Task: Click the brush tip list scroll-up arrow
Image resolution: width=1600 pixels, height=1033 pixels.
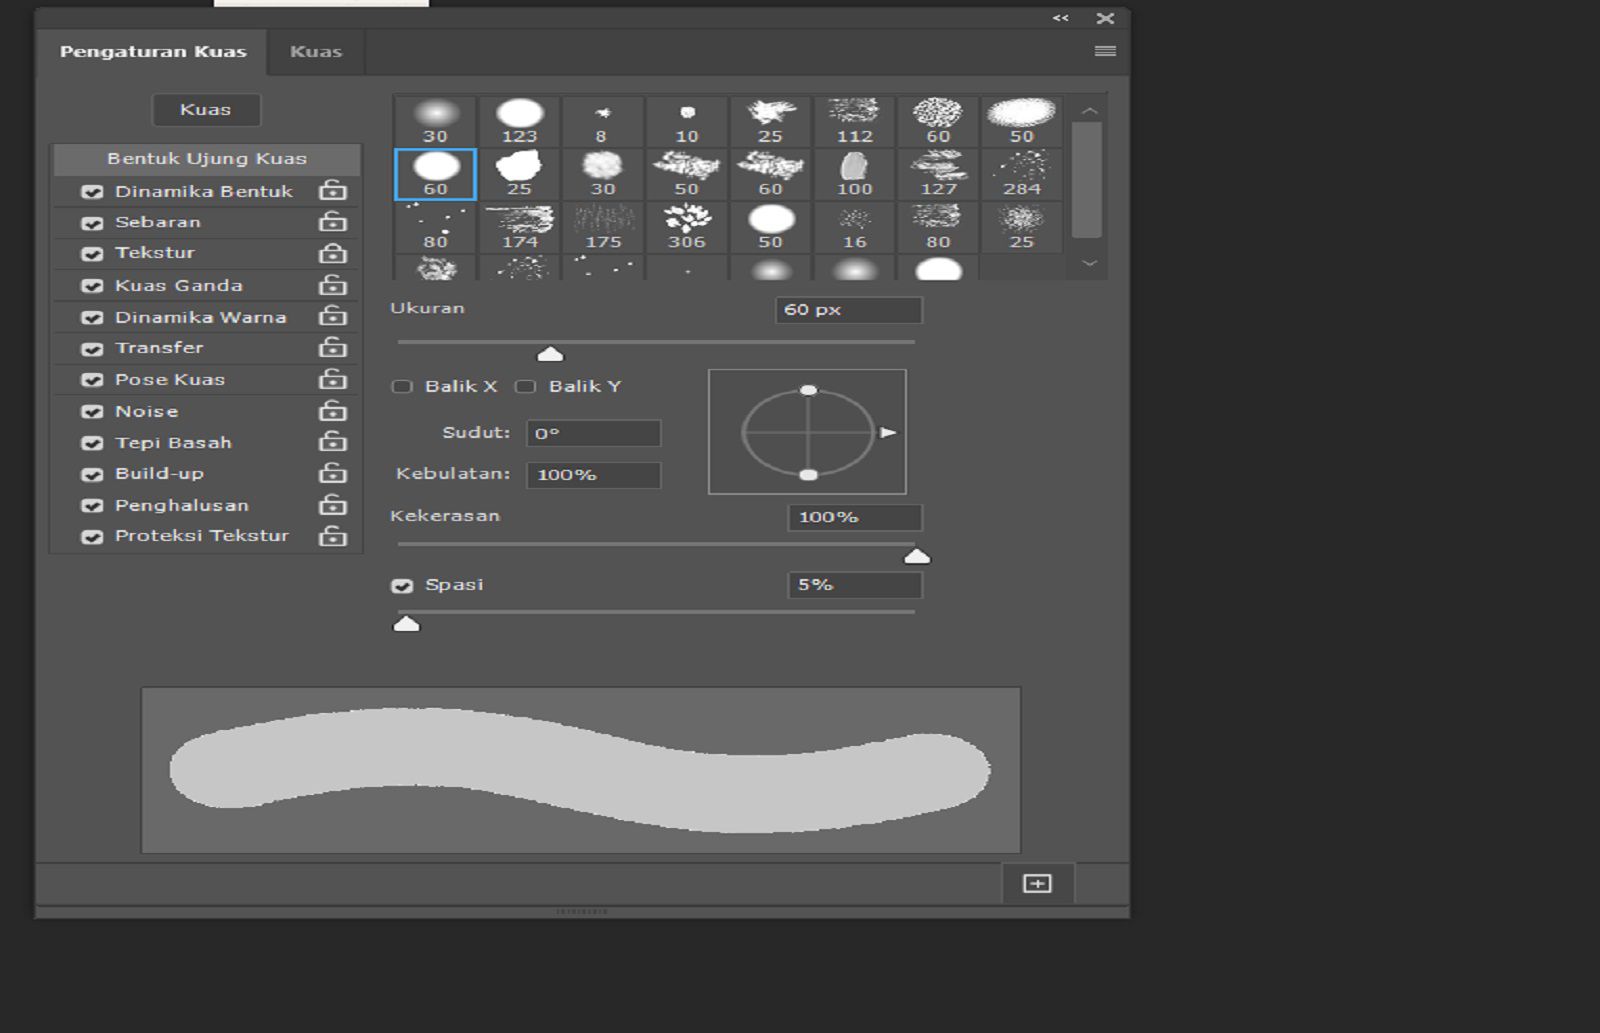Action: 1089,110
